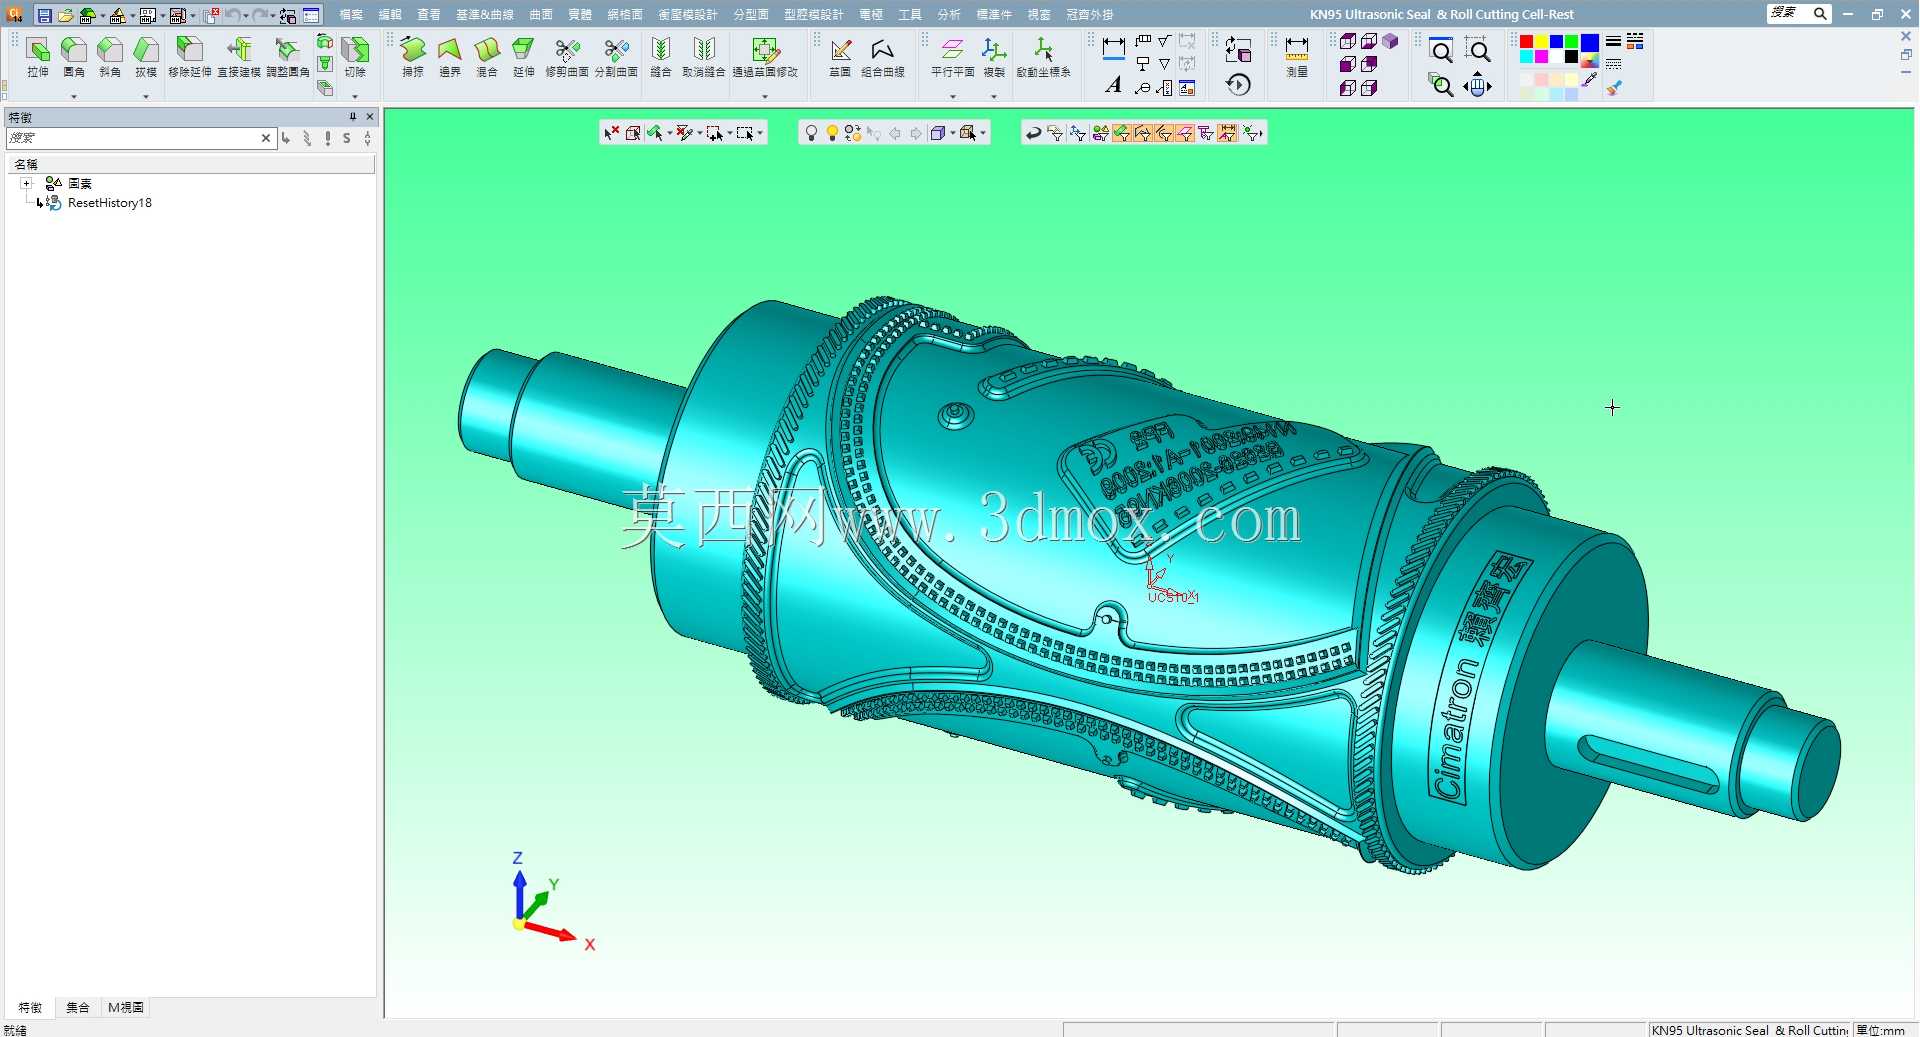1920x1037 pixels.
Task: Pick the yellow color swatch
Action: point(1541,41)
